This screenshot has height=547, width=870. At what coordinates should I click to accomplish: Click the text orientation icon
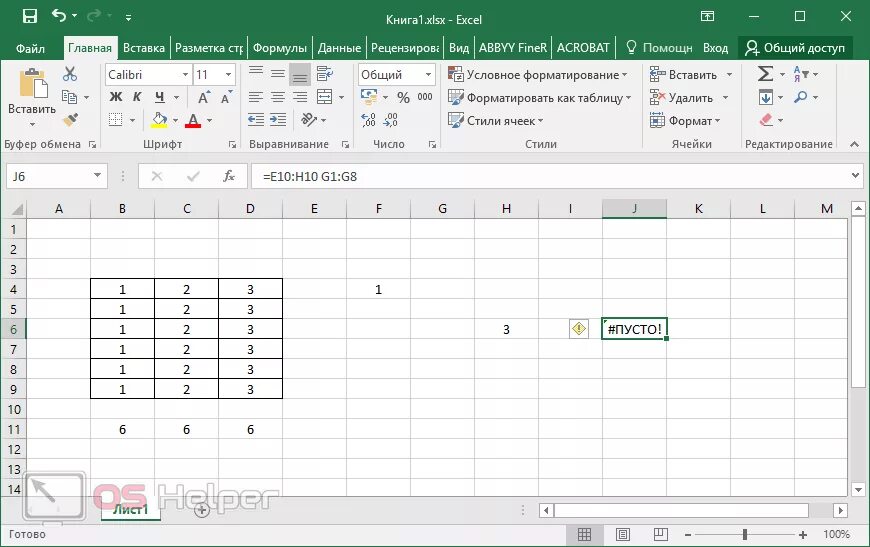tap(309, 120)
